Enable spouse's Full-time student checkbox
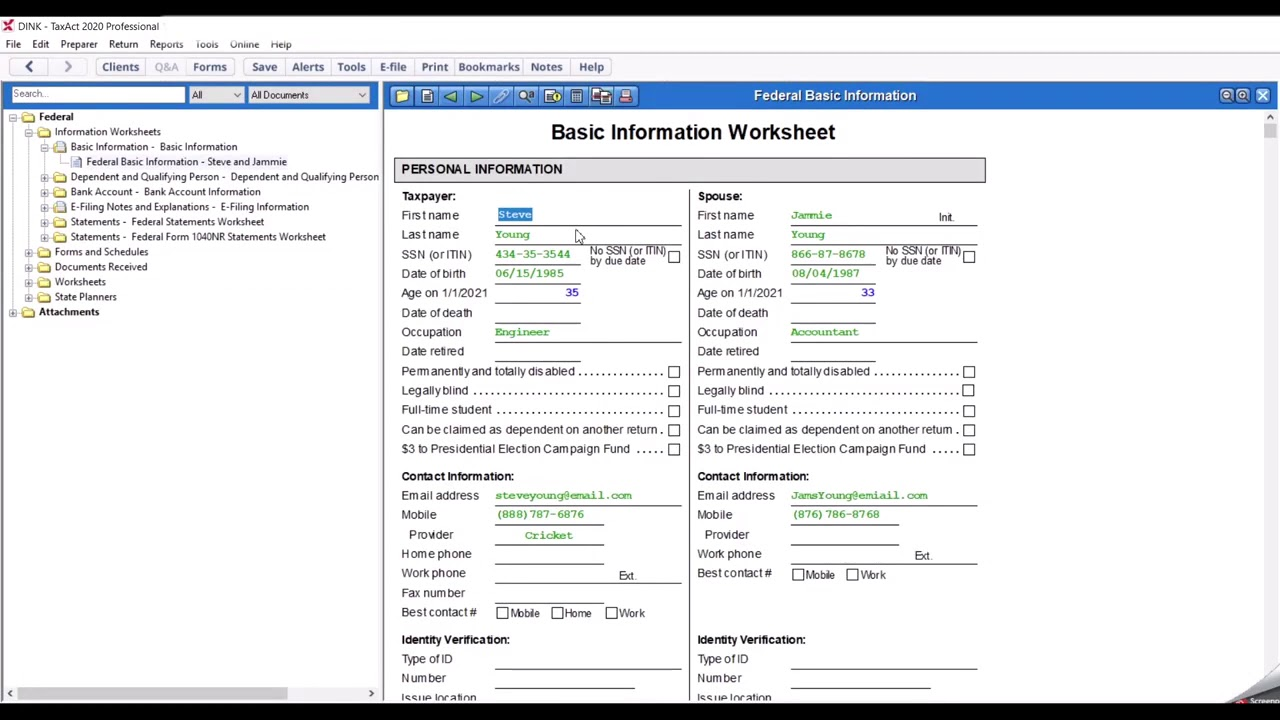This screenshot has height=720, width=1280. [x=969, y=411]
